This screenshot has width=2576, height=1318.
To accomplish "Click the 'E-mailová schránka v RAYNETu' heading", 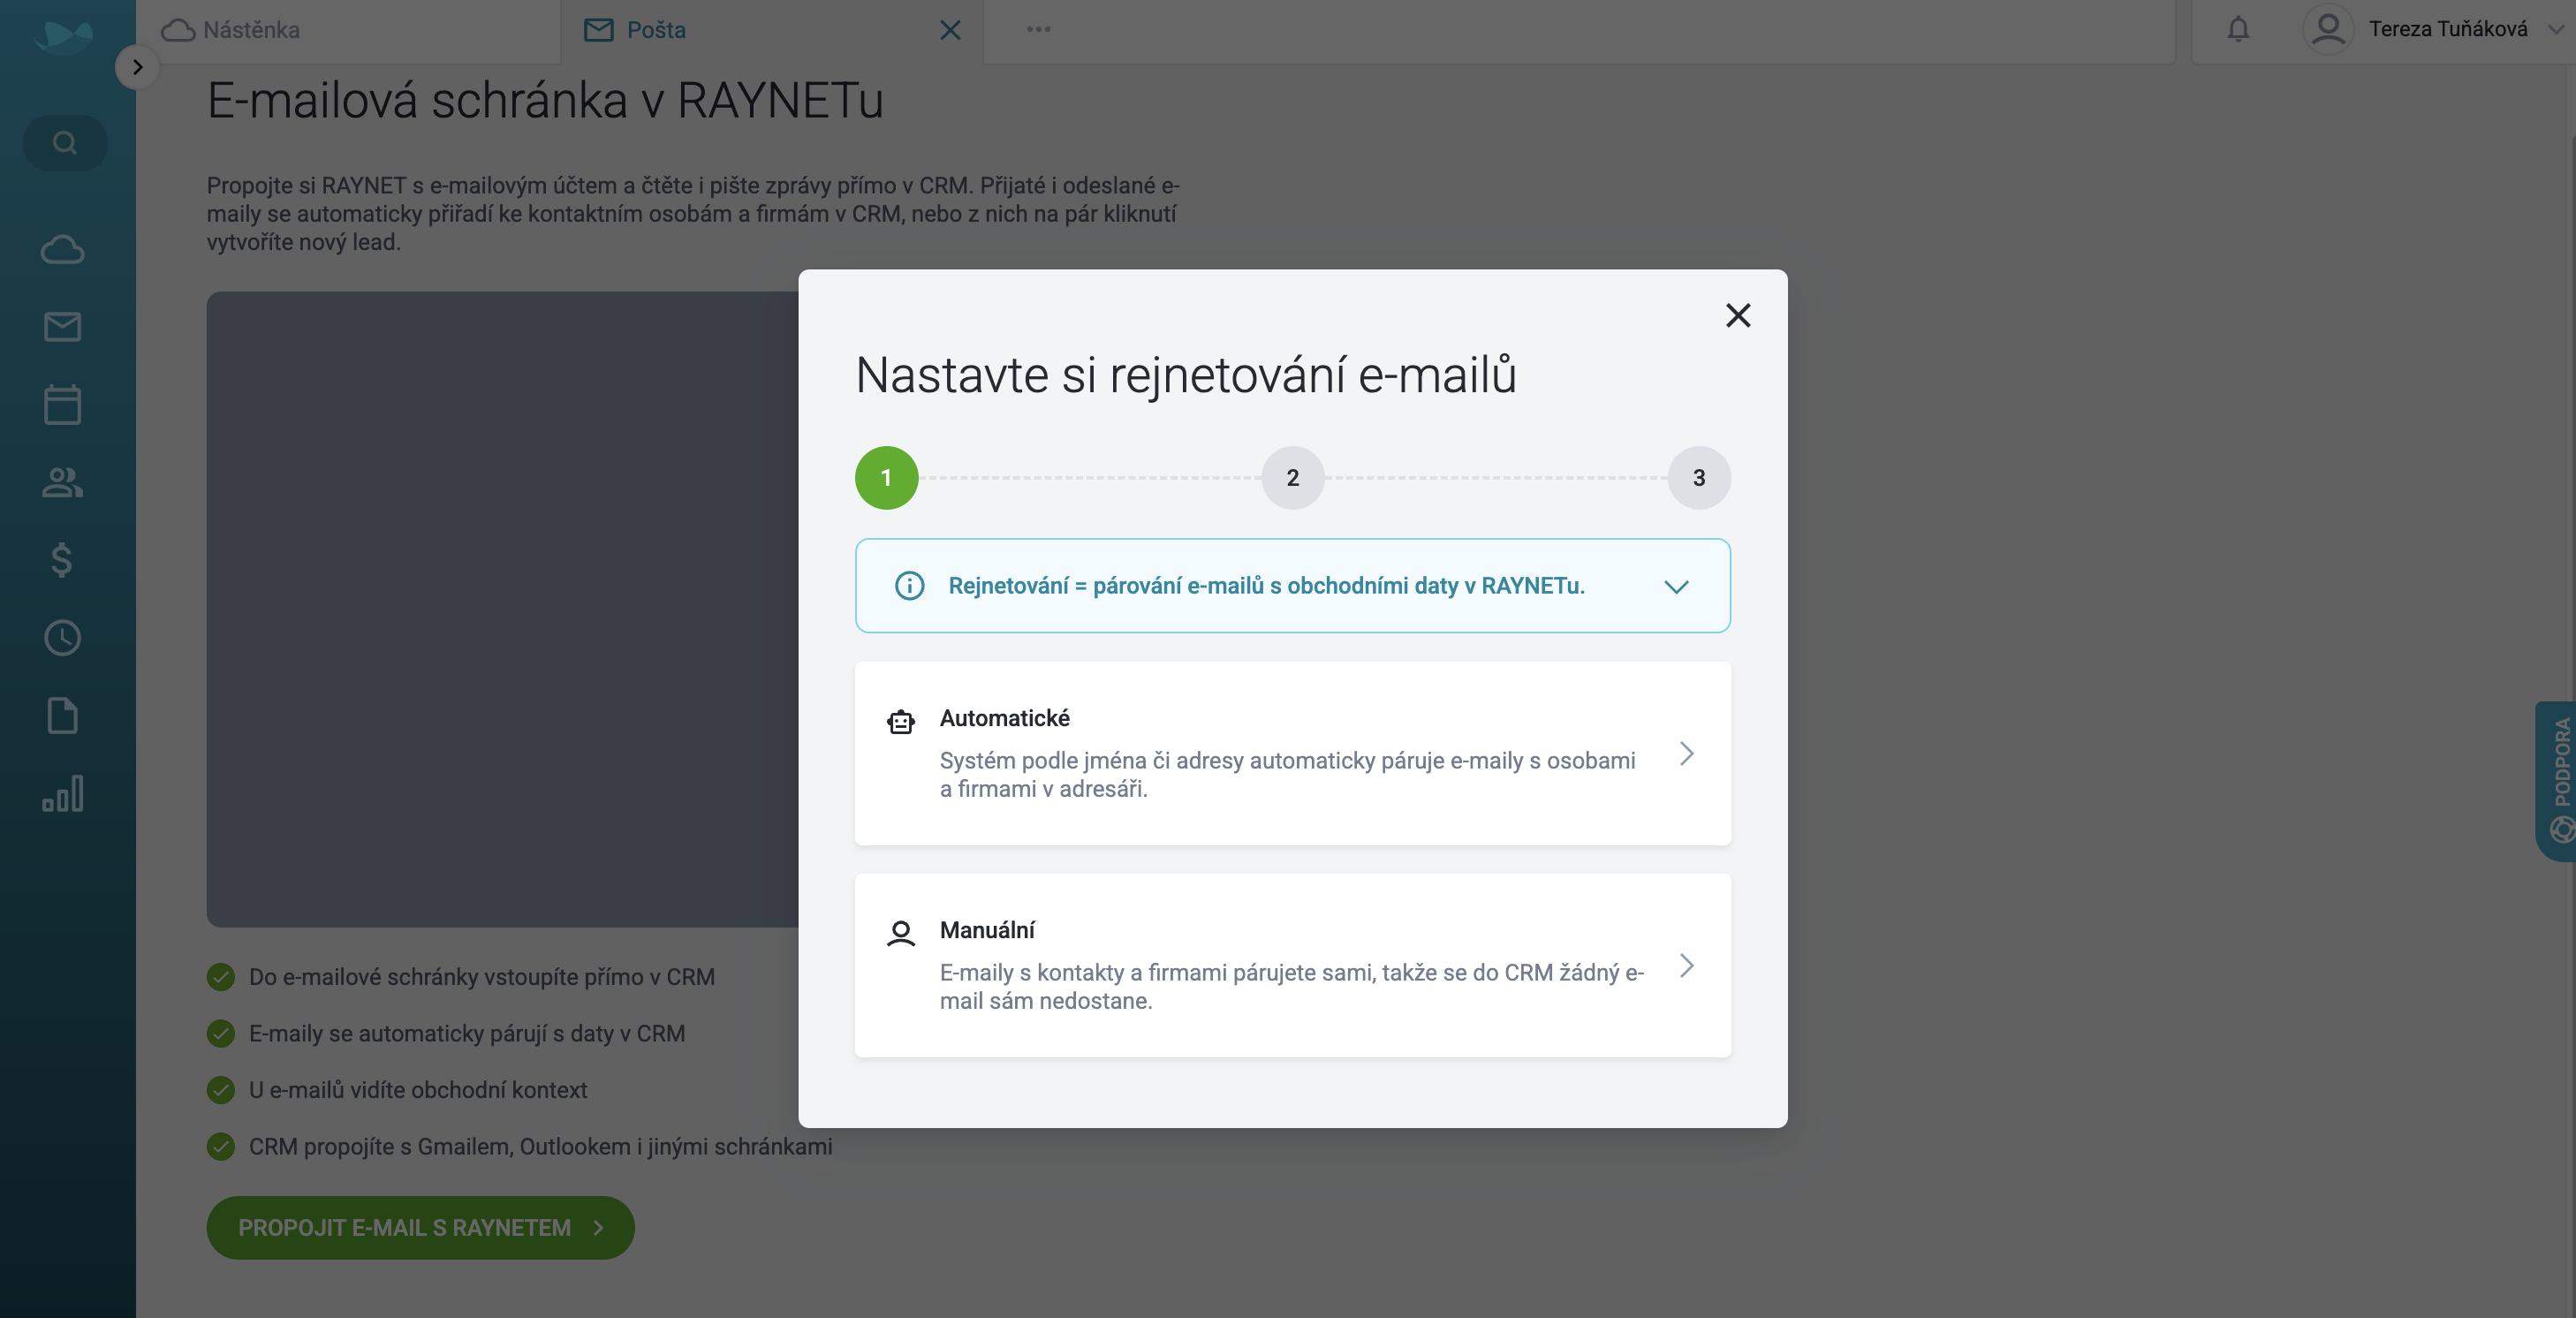I will [545, 101].
